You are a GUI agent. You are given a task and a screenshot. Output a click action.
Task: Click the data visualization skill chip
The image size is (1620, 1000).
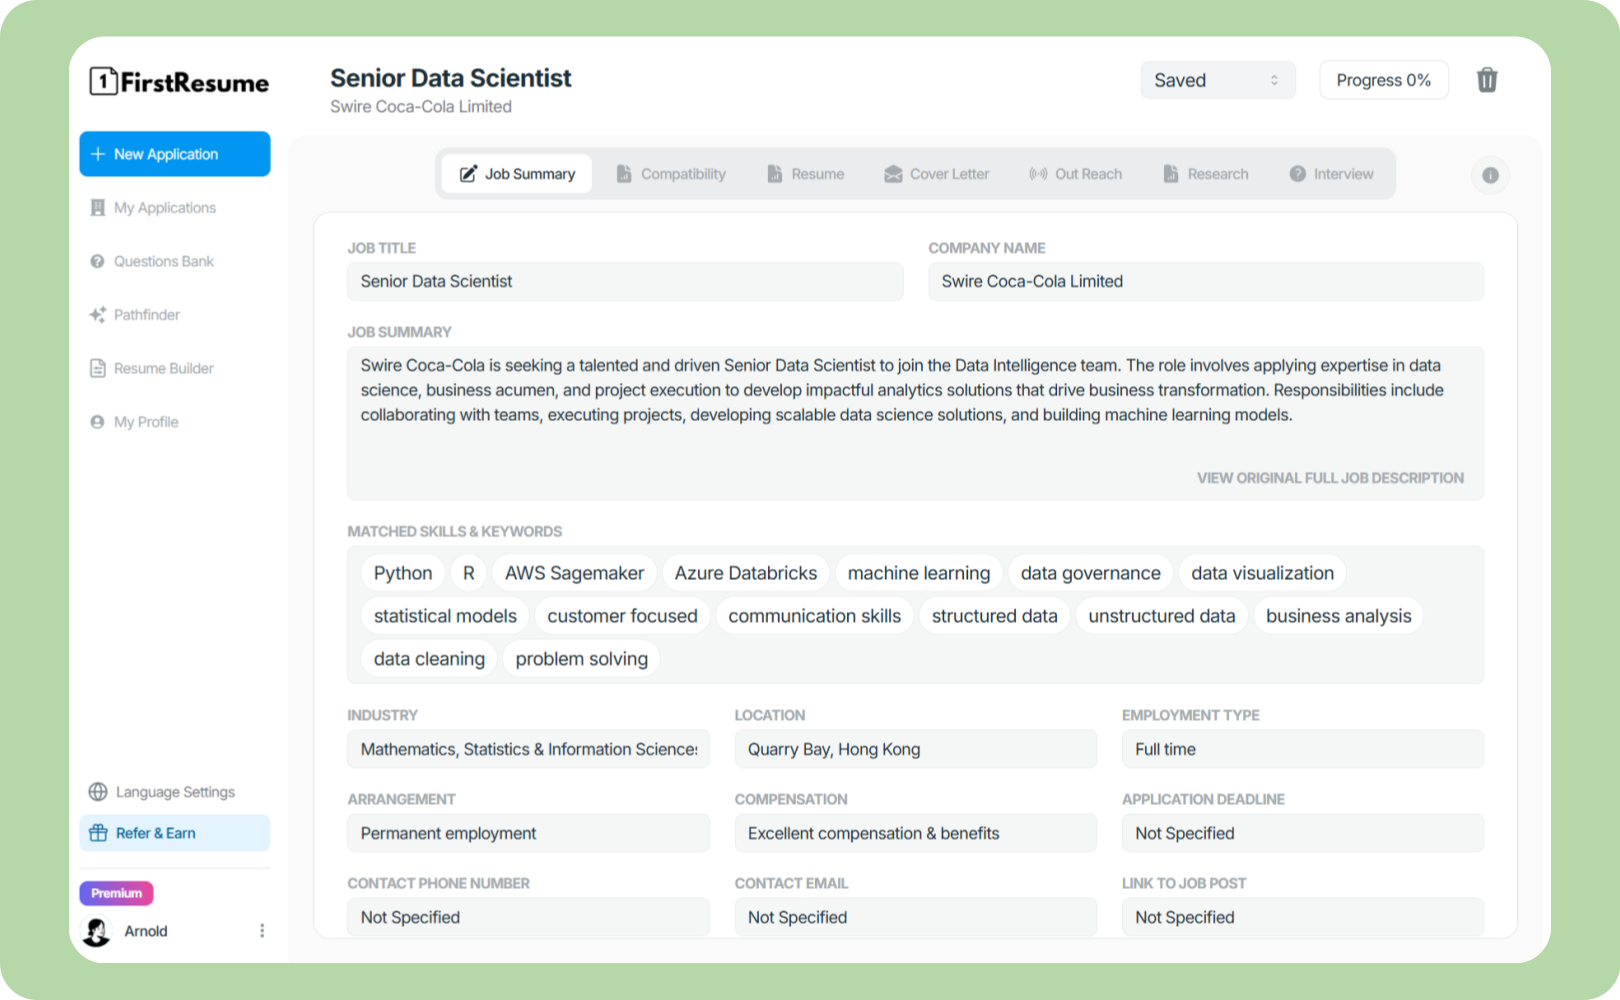pos(1263,573)
